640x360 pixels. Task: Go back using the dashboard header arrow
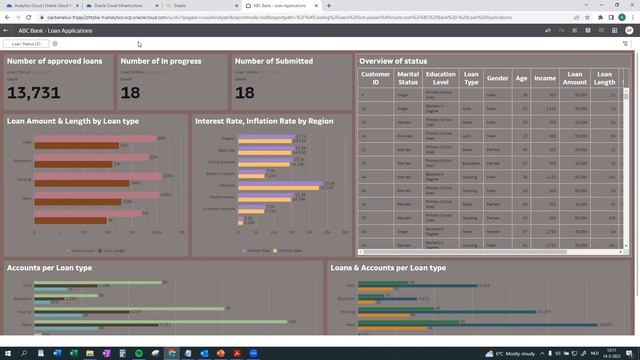pos(6,31)
